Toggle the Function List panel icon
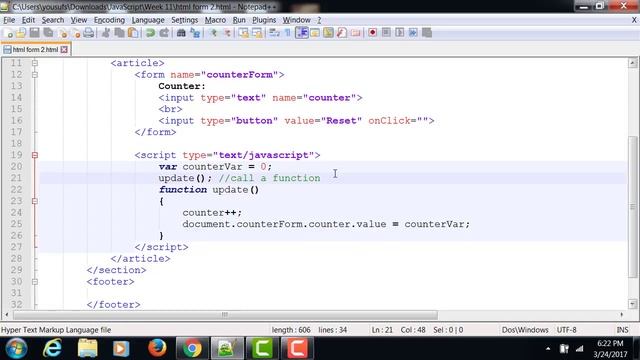This screenshot has height=360, width=640. pyautogui.click(x=342, y=33)
